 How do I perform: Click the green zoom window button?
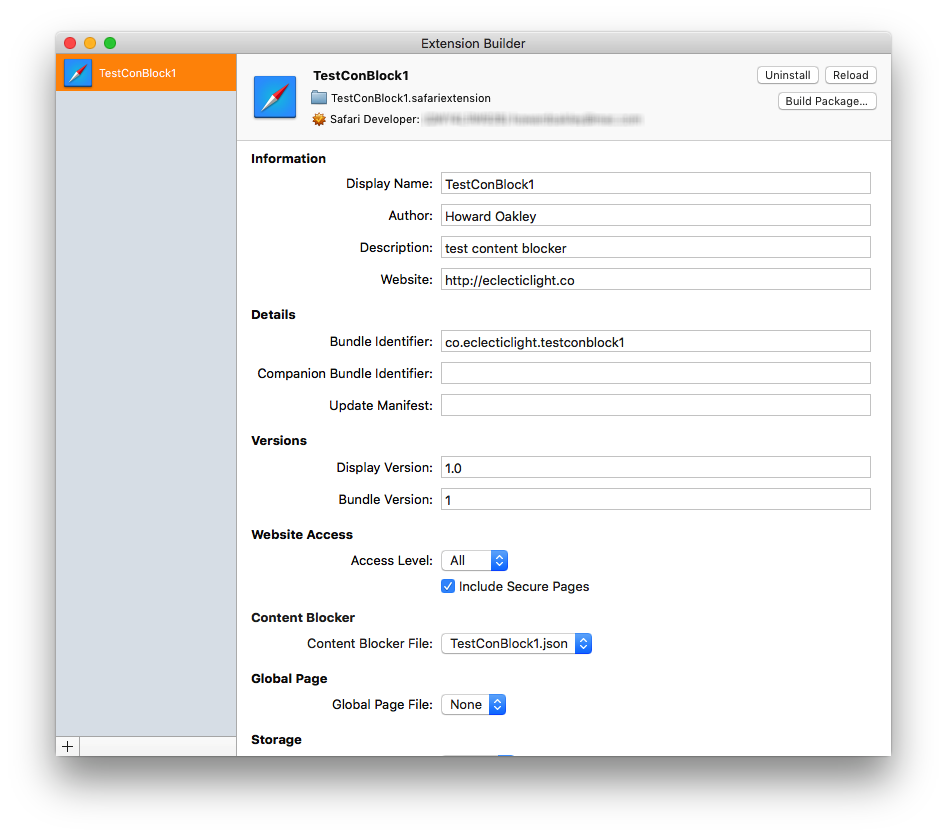(x=110, y=43)
